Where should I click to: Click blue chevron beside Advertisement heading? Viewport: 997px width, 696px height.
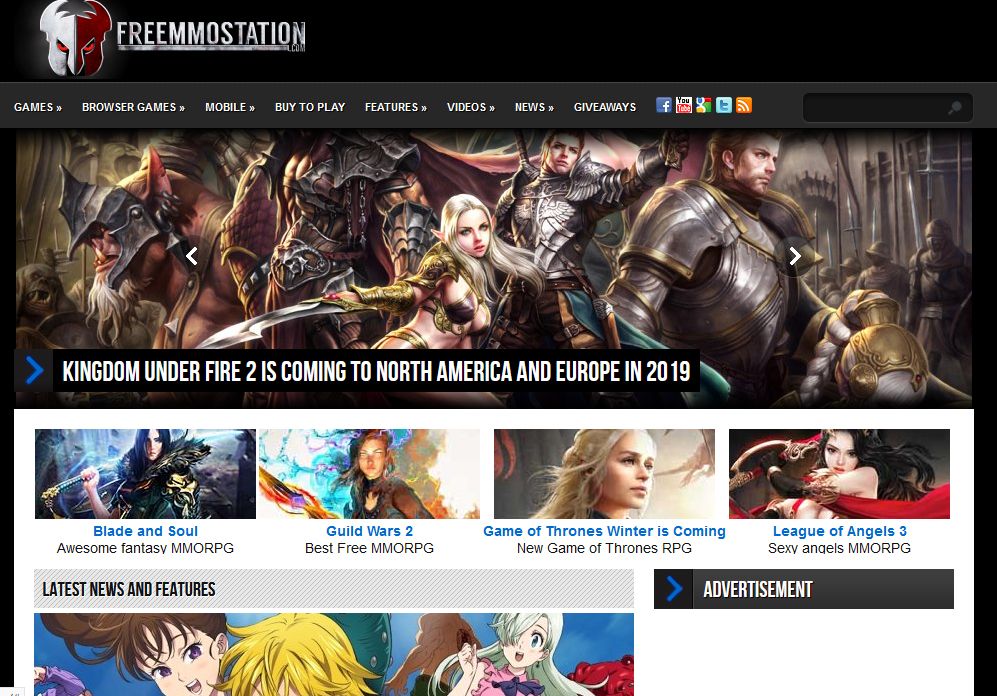(x=674, y=589)
